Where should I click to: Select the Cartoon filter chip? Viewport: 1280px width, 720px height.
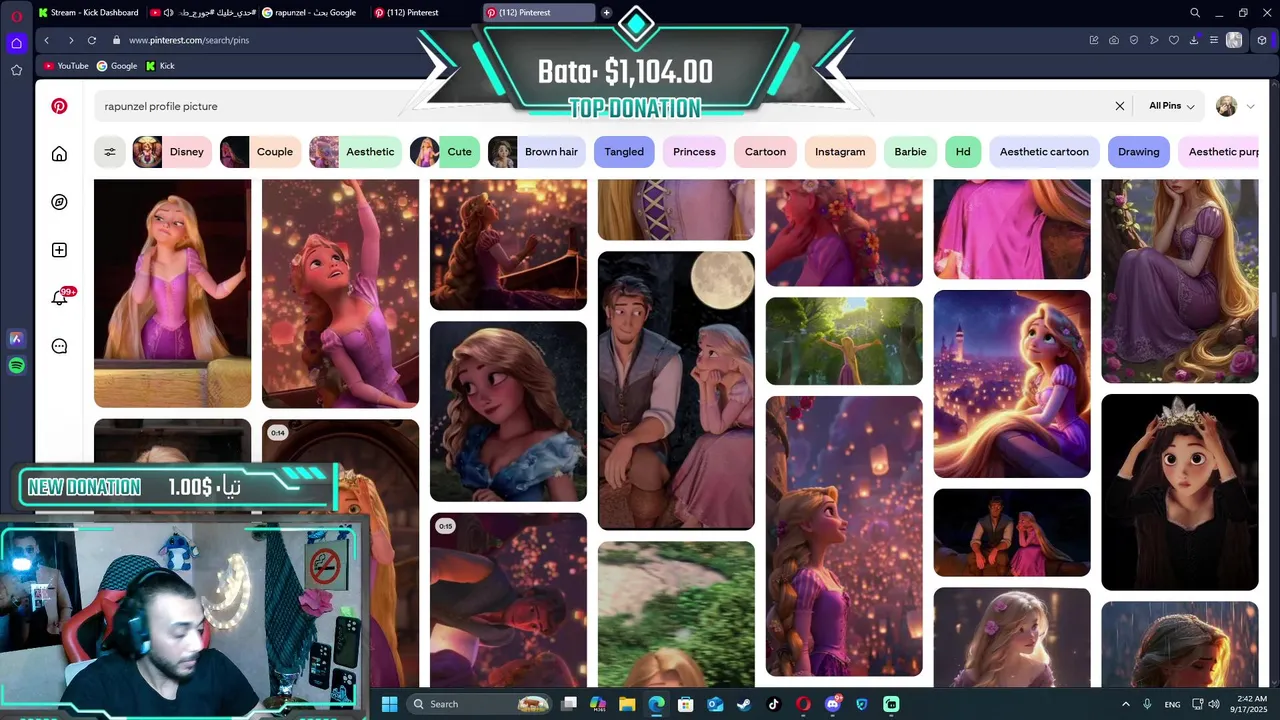point(765,152)
